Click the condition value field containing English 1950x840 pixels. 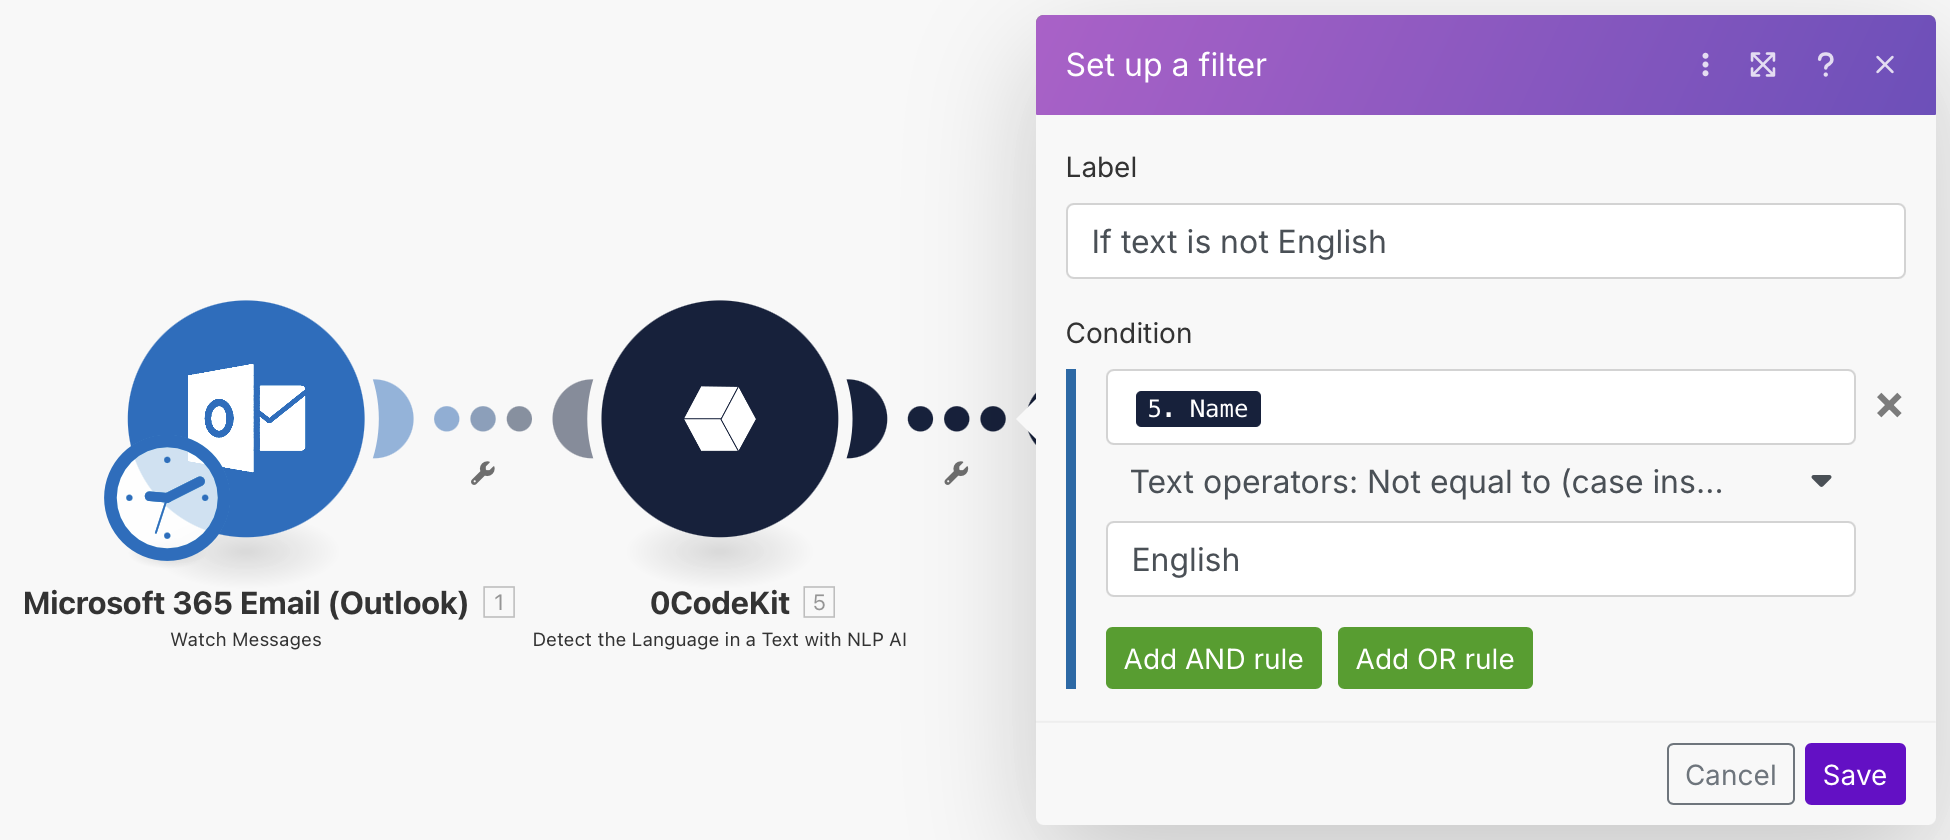1480,559
